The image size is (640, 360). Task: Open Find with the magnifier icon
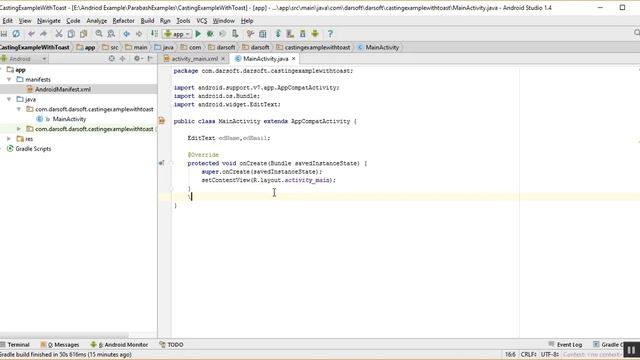pyautogui.click(x=99, y=34)
